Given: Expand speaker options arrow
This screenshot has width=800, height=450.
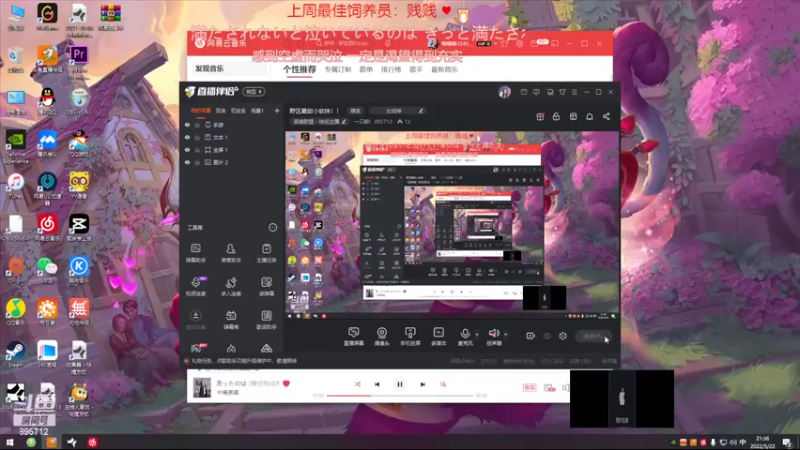Looking at the screenshot, I should click(x=506, y=335).
